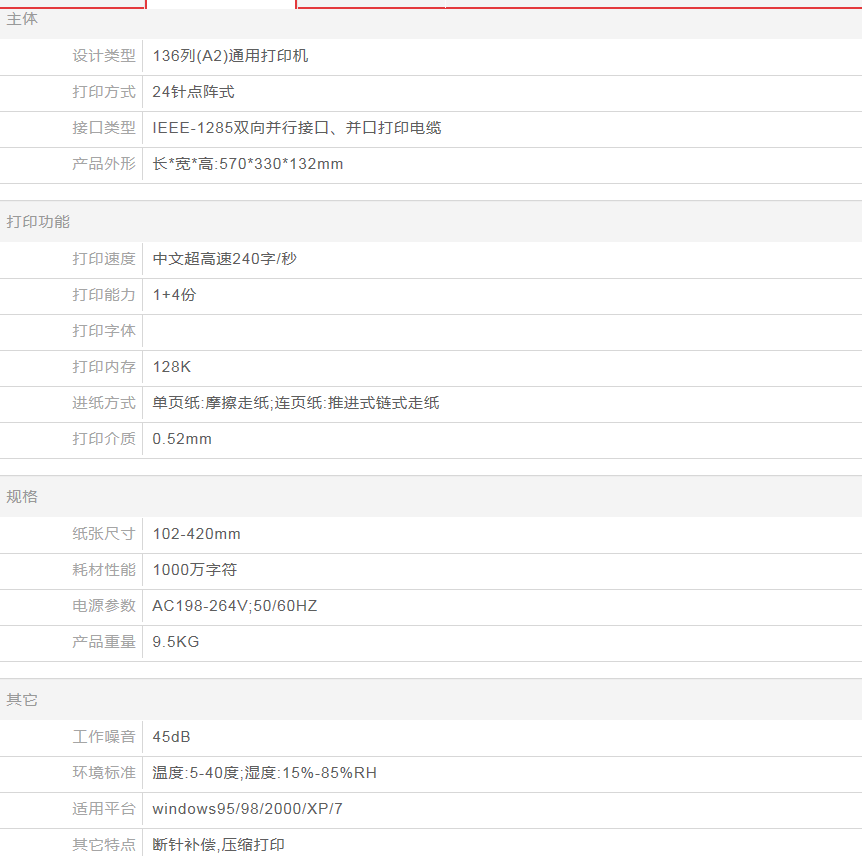Viewport: 862px width, 856px height.
Task: Click the 9.5KG product weight value
Action: [175, 642]
